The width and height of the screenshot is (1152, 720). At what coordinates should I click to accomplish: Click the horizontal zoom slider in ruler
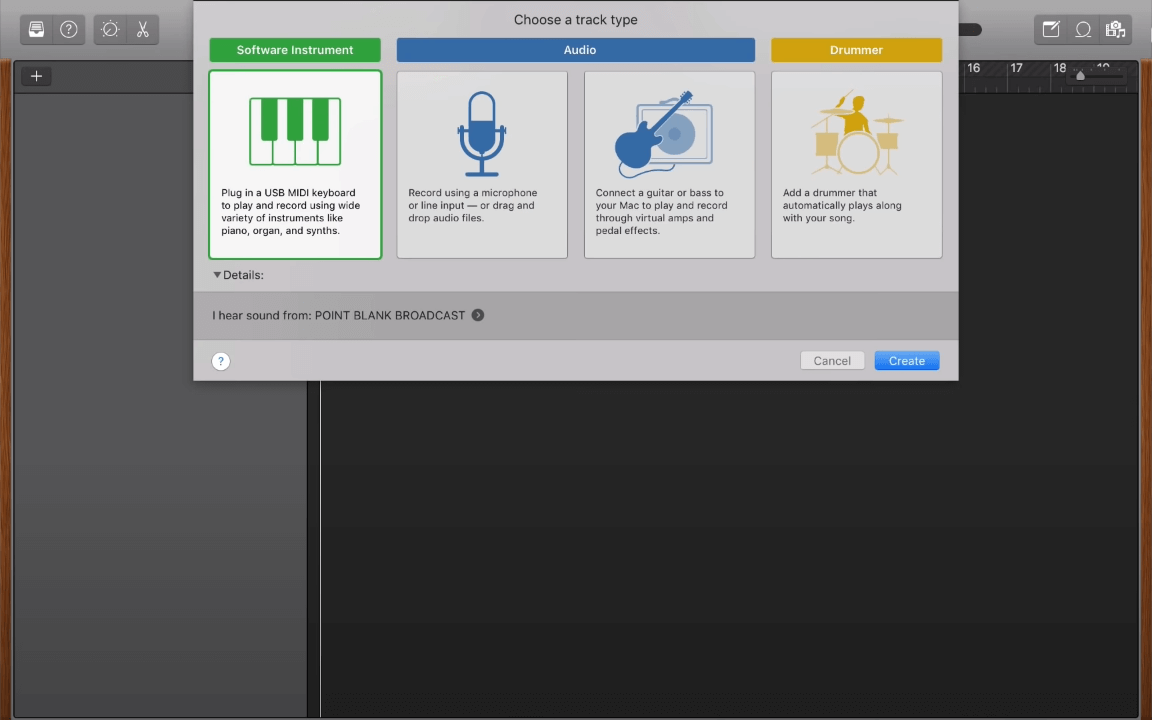click(x=1080, y=76)
